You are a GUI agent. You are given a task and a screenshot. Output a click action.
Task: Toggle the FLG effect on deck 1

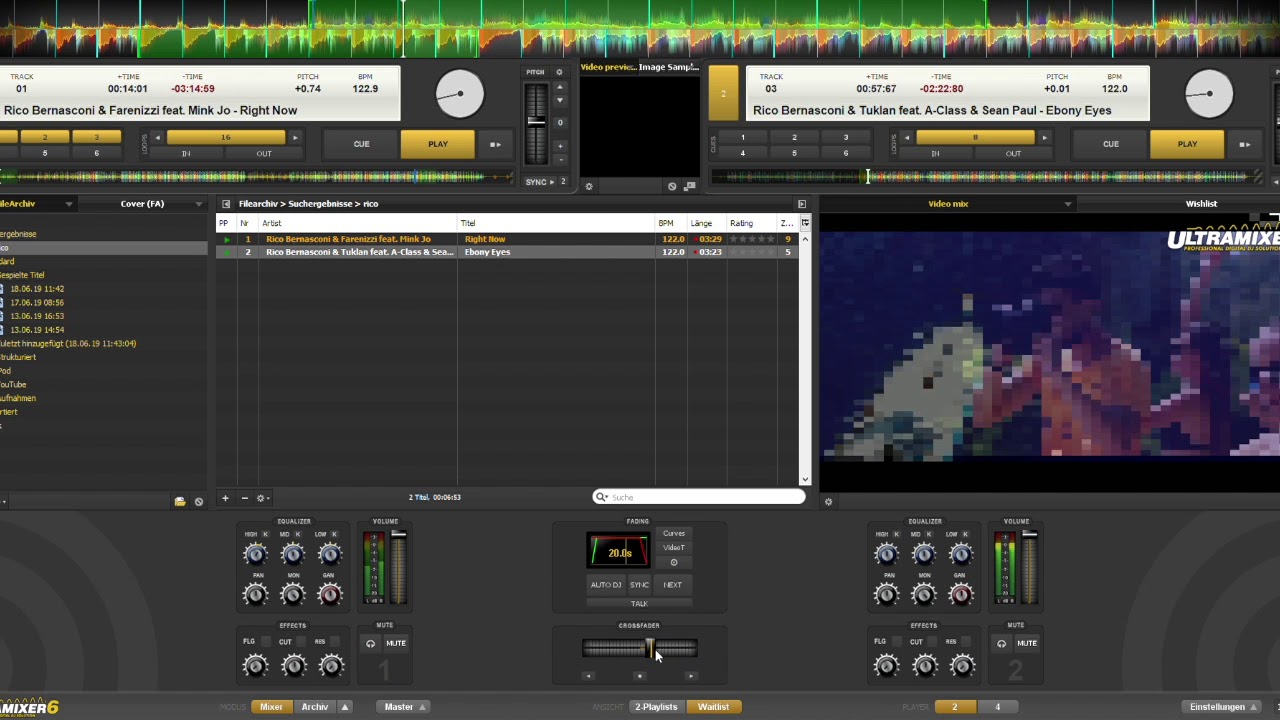[266, 642]
